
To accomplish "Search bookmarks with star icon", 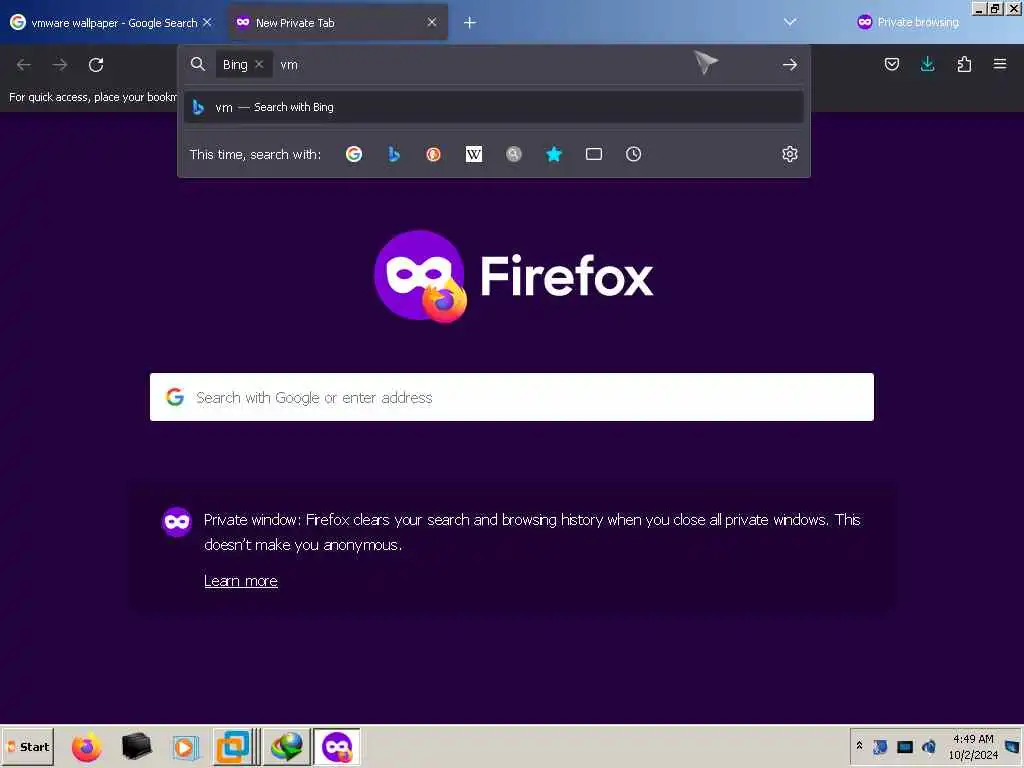I will pos(554,154).
